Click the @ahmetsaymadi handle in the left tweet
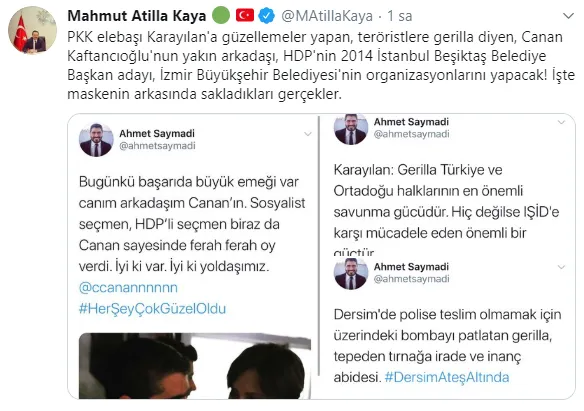The height and width of the screenshot is (411, 584). (x=157, y=146)
